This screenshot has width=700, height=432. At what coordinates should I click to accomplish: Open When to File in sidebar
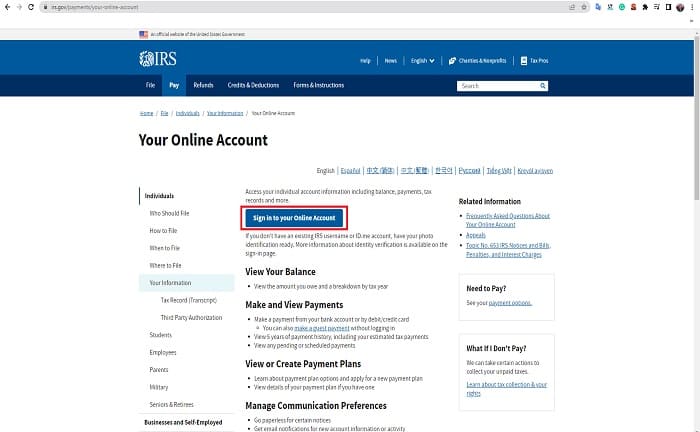coord(165,248)
